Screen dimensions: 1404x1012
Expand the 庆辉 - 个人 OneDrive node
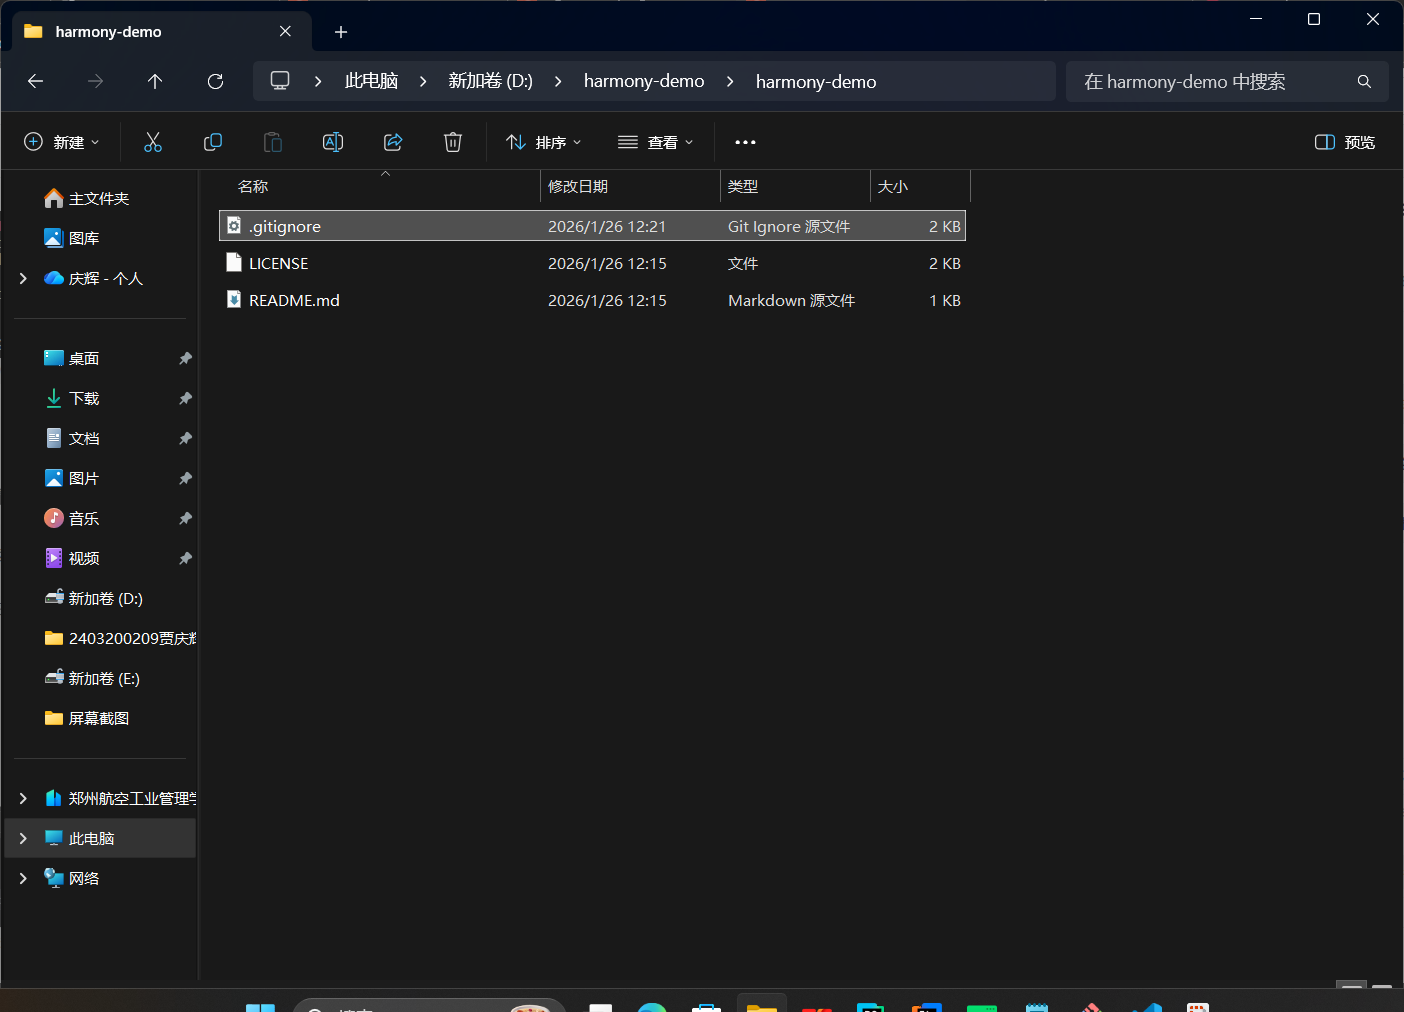23,278
